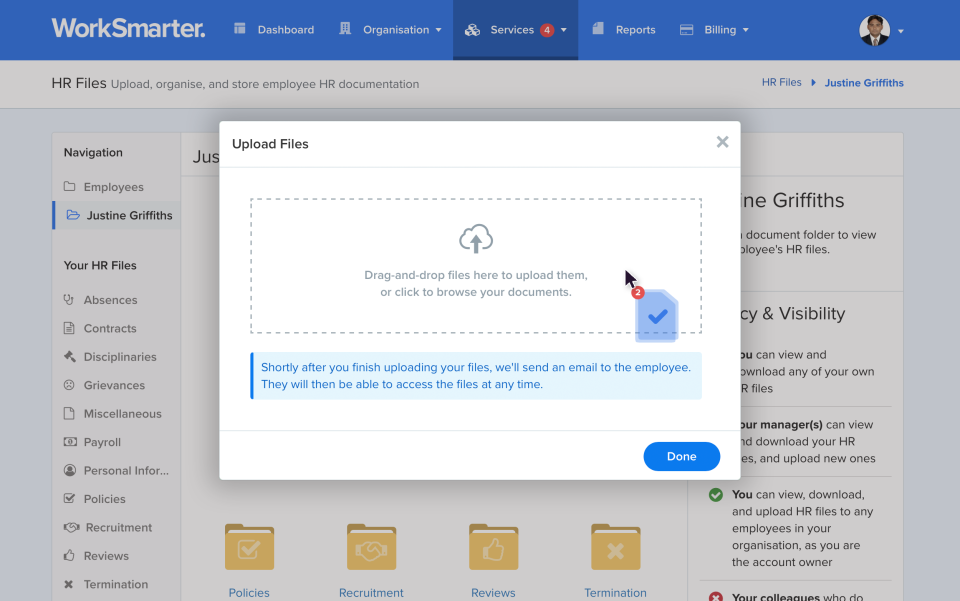The image size is (960, 601).
Task: Open the profile avatar dropdown
Action: coord(876,30)
